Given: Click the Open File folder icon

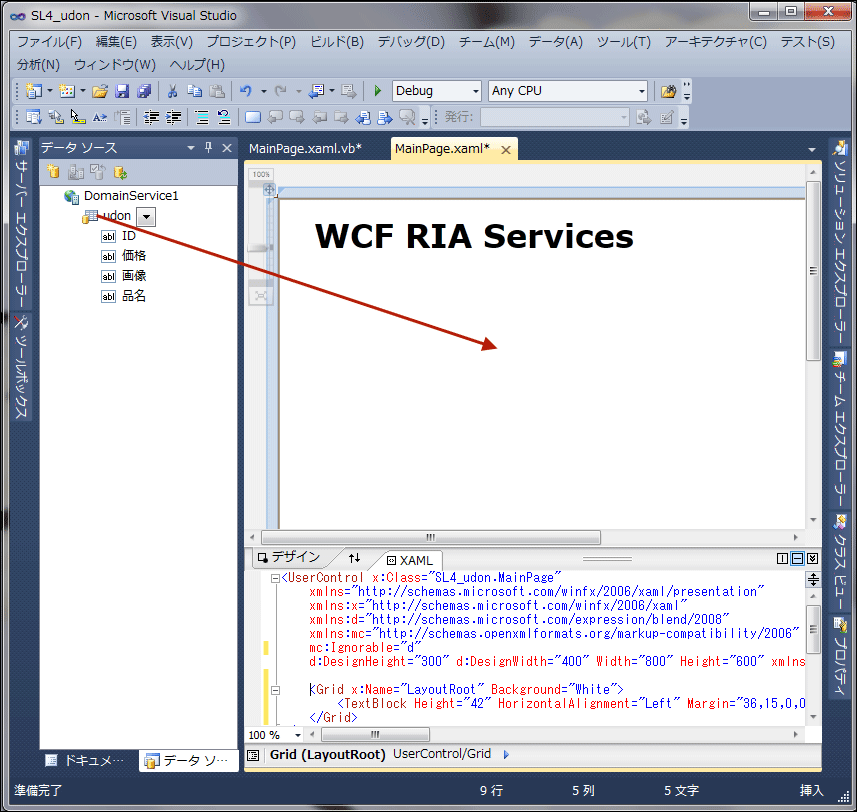Looking at the screenshot, I should [99, 91].
